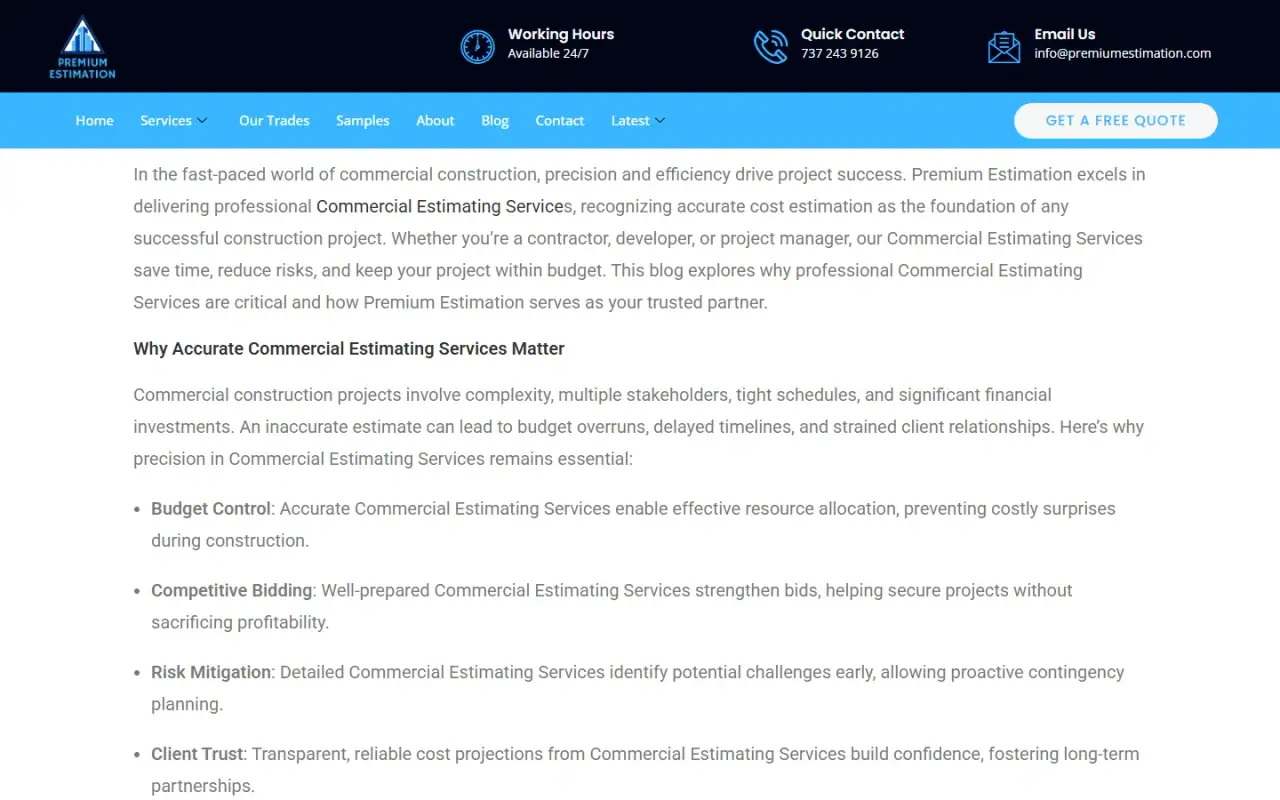Click the Premium Estimation logo
This screenshot has height=800, width=1280.
(x=82, y=47)
